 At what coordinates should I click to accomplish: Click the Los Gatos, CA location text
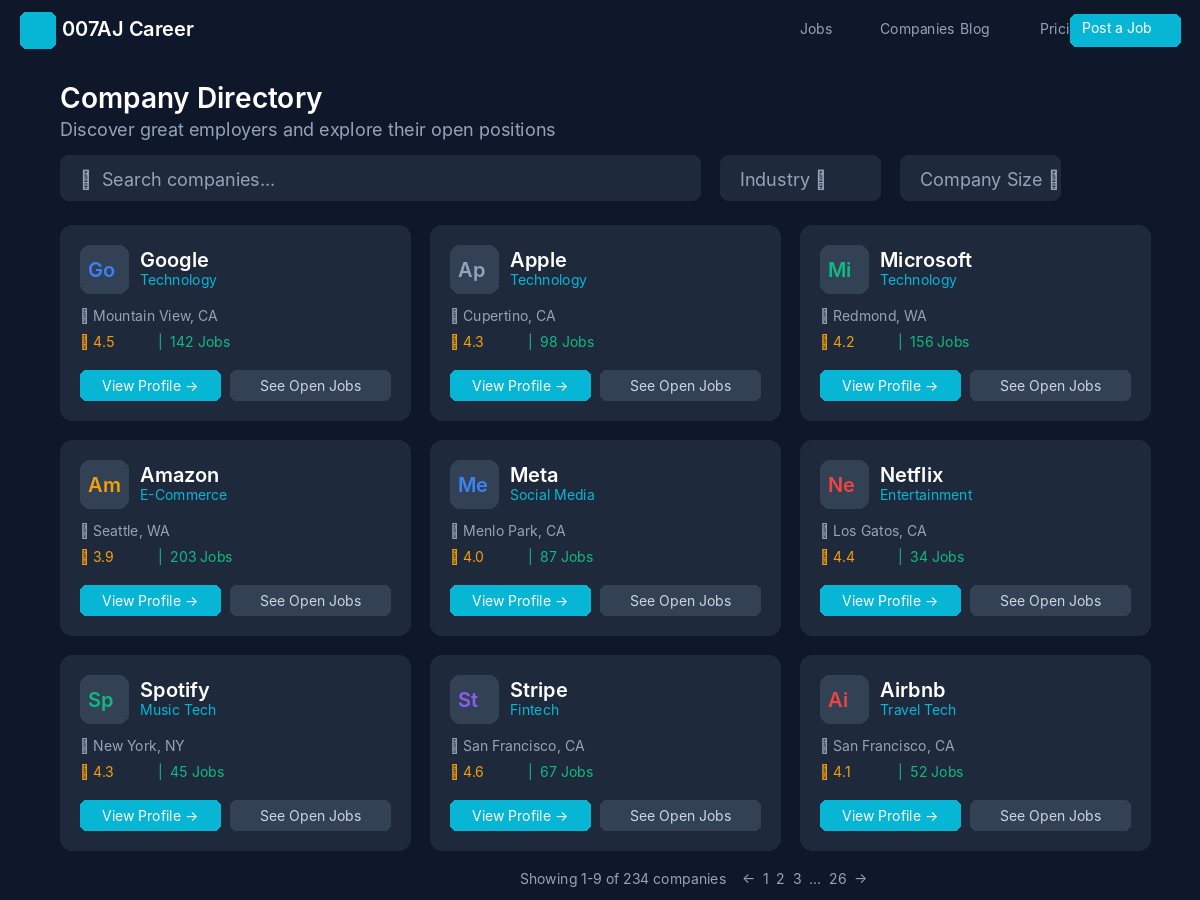click(880, 531)
